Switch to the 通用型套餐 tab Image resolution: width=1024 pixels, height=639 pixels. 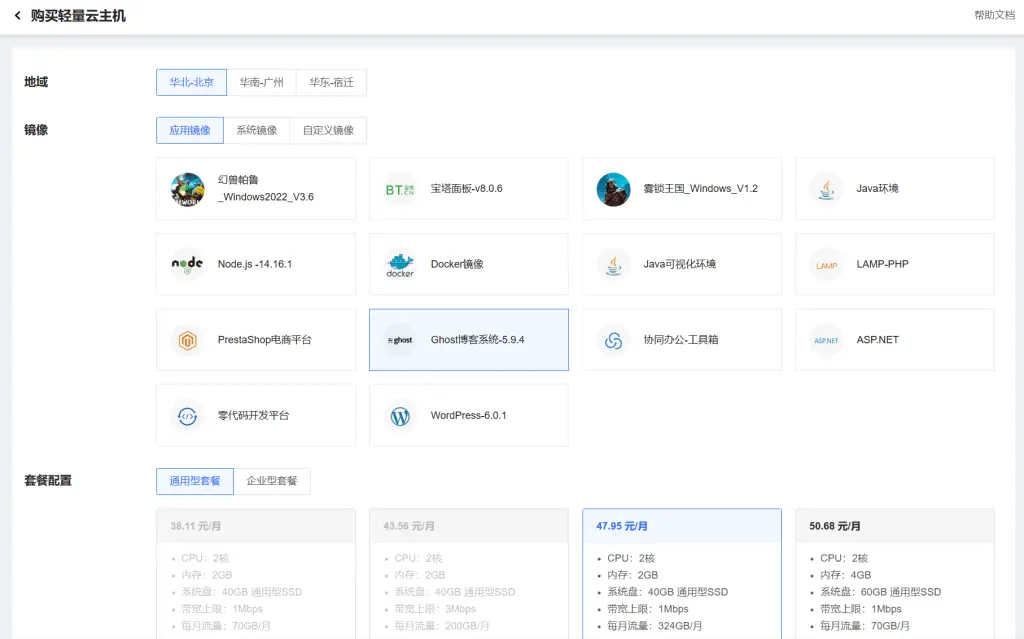pos(195,481)
